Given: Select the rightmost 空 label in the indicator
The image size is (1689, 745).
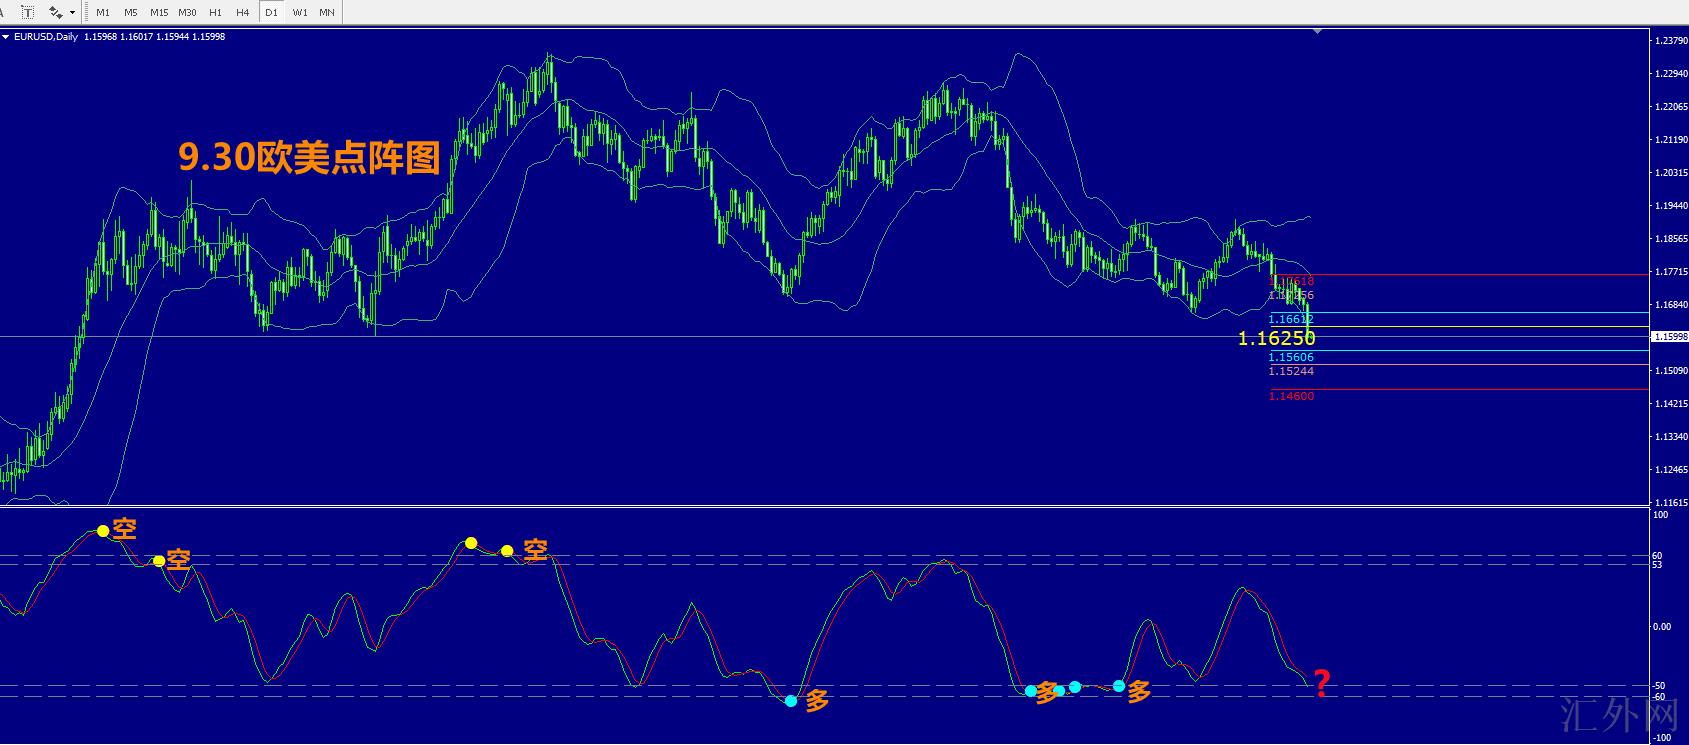Looking at the screenshot, I should (x=536, y=549).
